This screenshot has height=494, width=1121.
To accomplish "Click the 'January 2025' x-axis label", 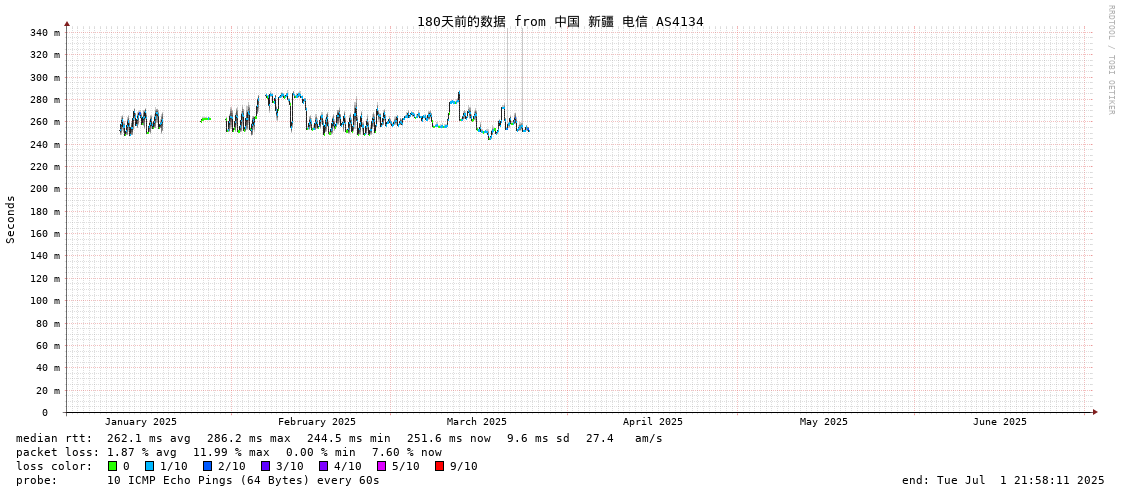I will pyautogui.click(x=141, y=422).
